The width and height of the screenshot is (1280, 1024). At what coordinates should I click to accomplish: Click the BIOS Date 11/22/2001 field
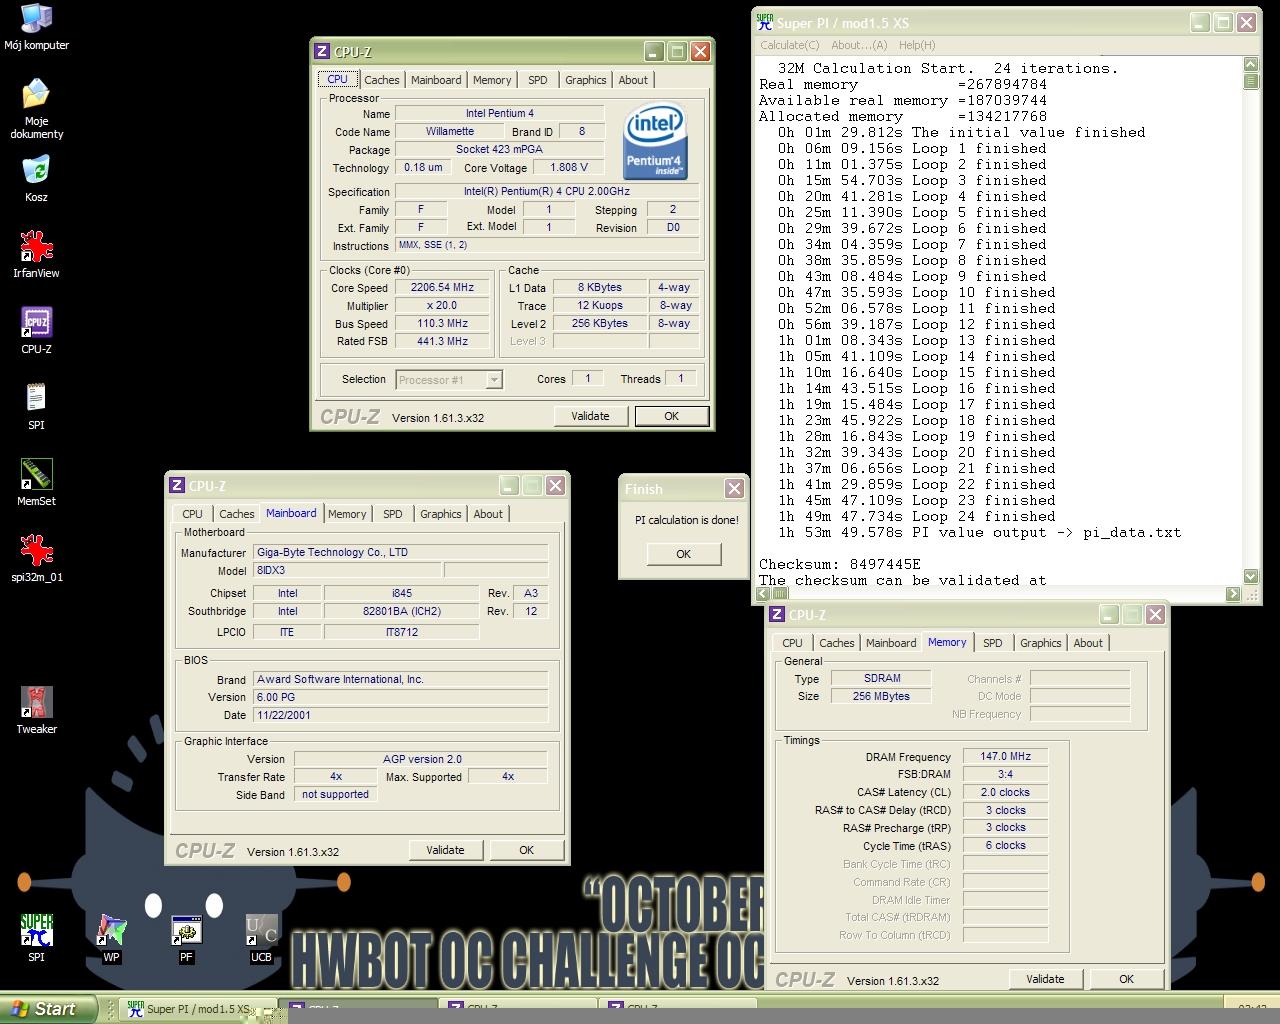coord(400,716)
